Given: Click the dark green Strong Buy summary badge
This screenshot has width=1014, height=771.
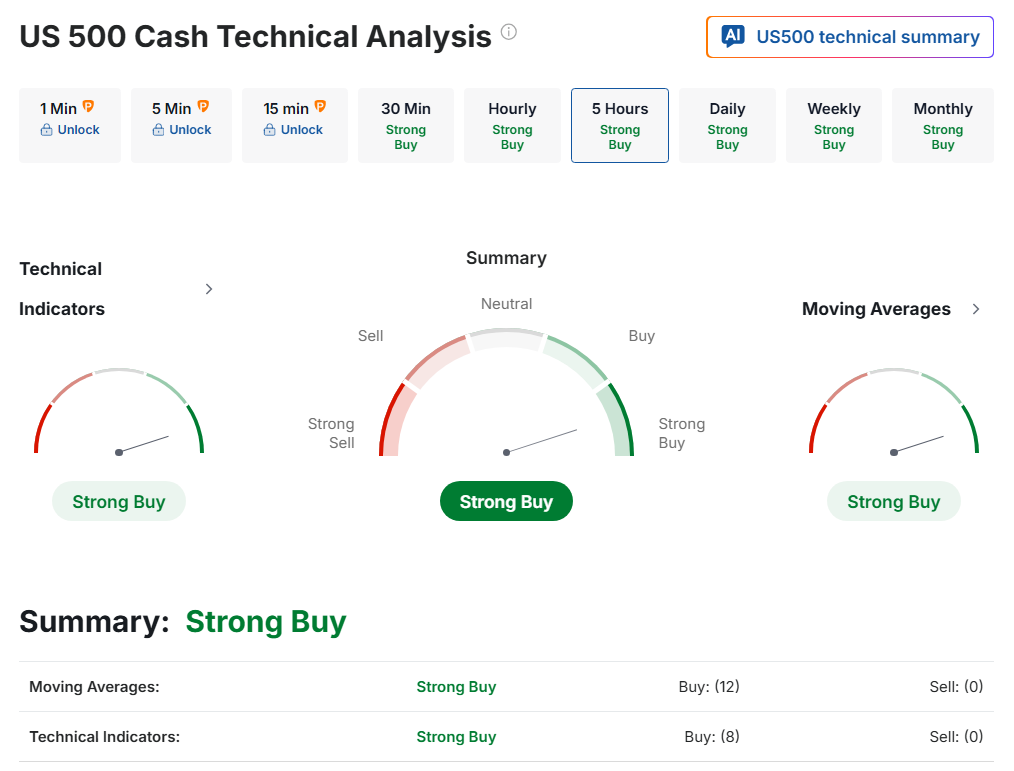Looking at the screenshot, I should 506,502.
